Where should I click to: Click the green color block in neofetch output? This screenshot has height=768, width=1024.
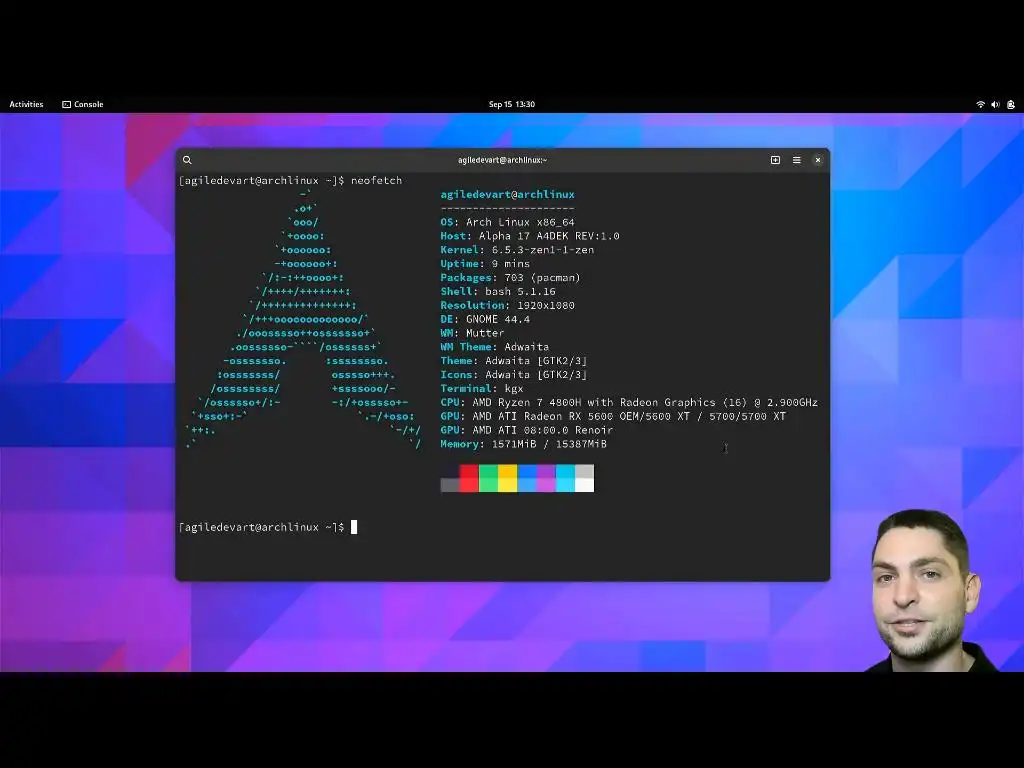click(x=488, y=478)
